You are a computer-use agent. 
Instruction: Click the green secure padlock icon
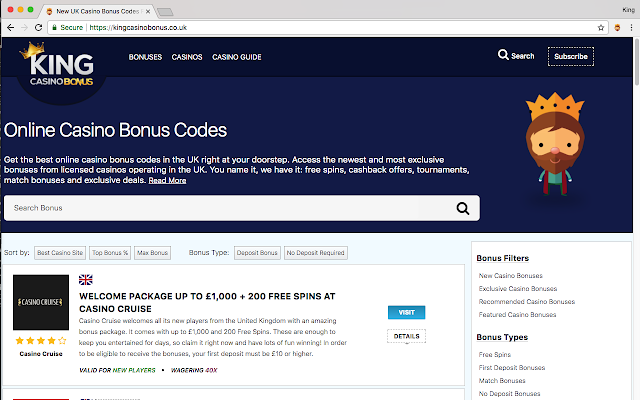[x=54, y=27]
